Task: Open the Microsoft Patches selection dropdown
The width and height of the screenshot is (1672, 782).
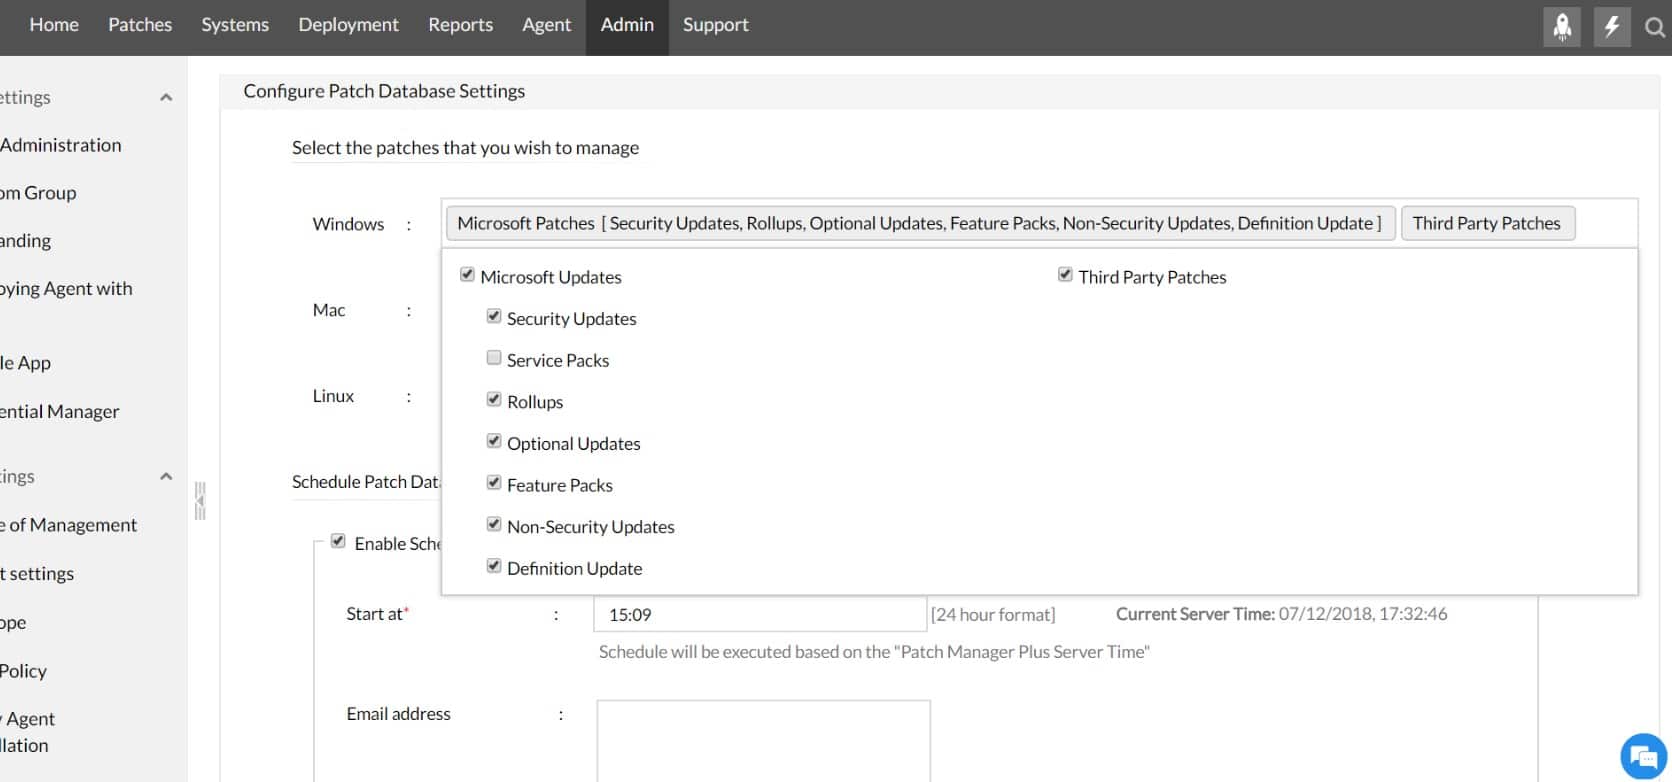Action: (920, 223)
